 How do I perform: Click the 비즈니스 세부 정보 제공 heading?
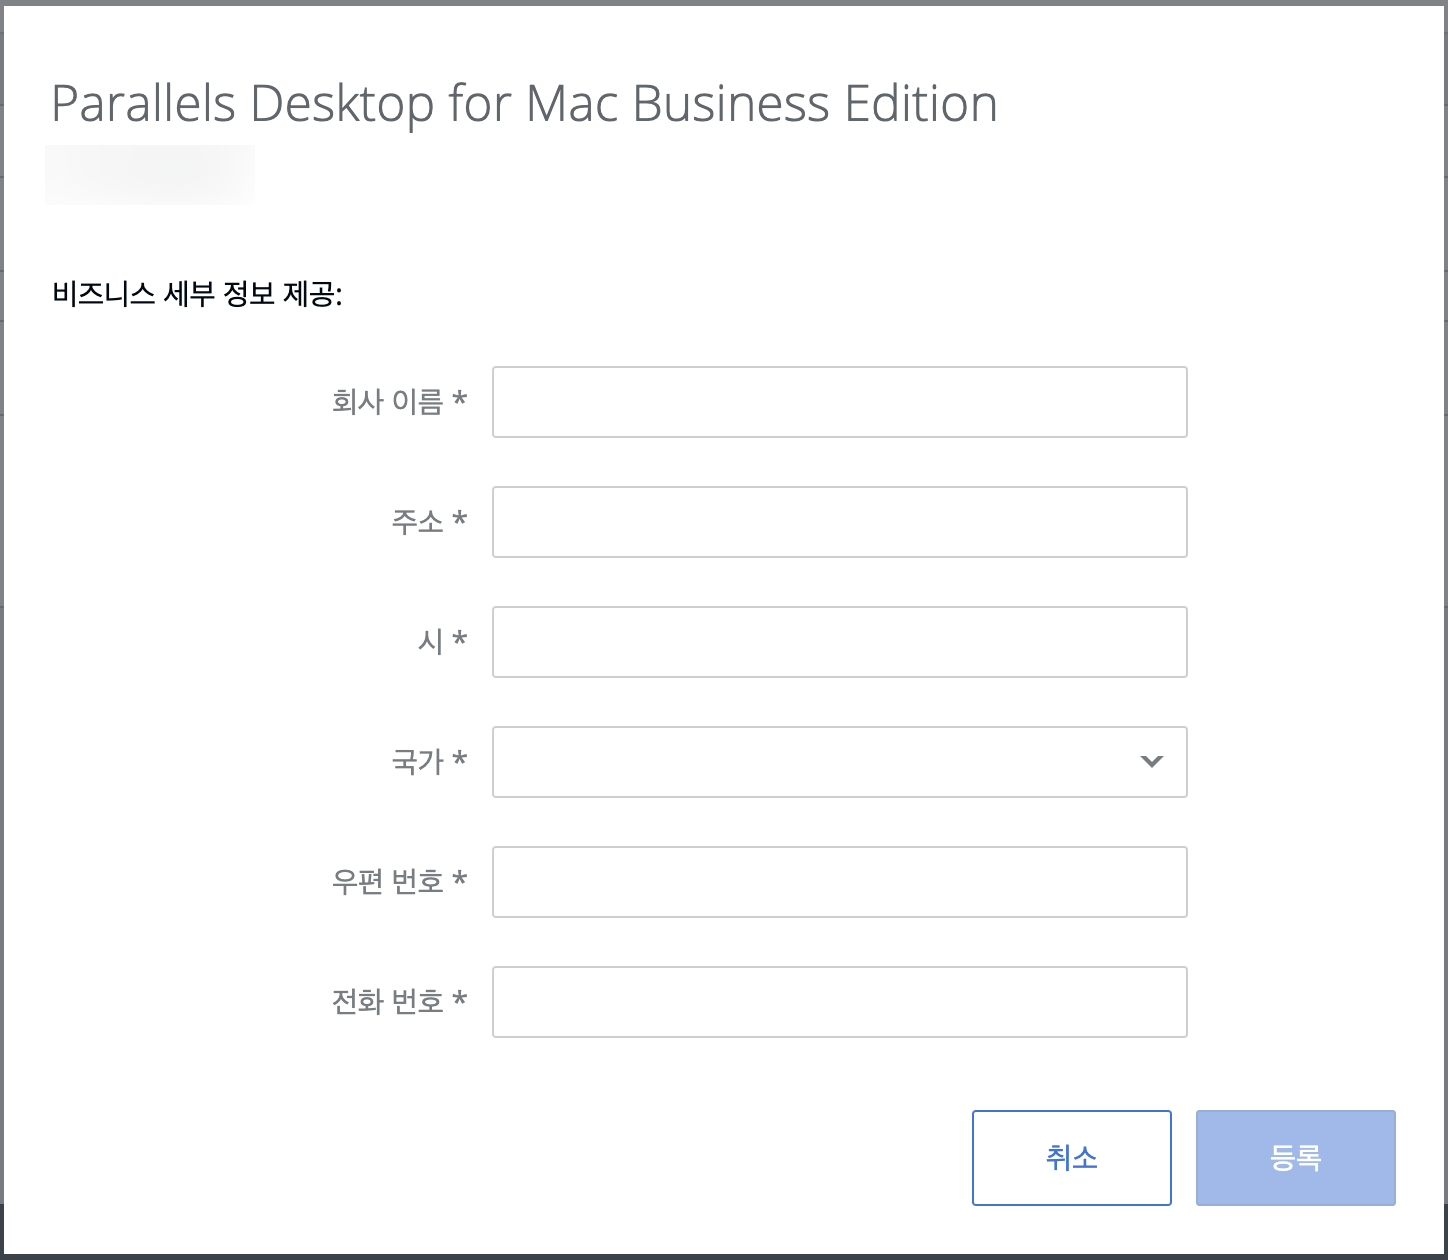pos(197,295)
